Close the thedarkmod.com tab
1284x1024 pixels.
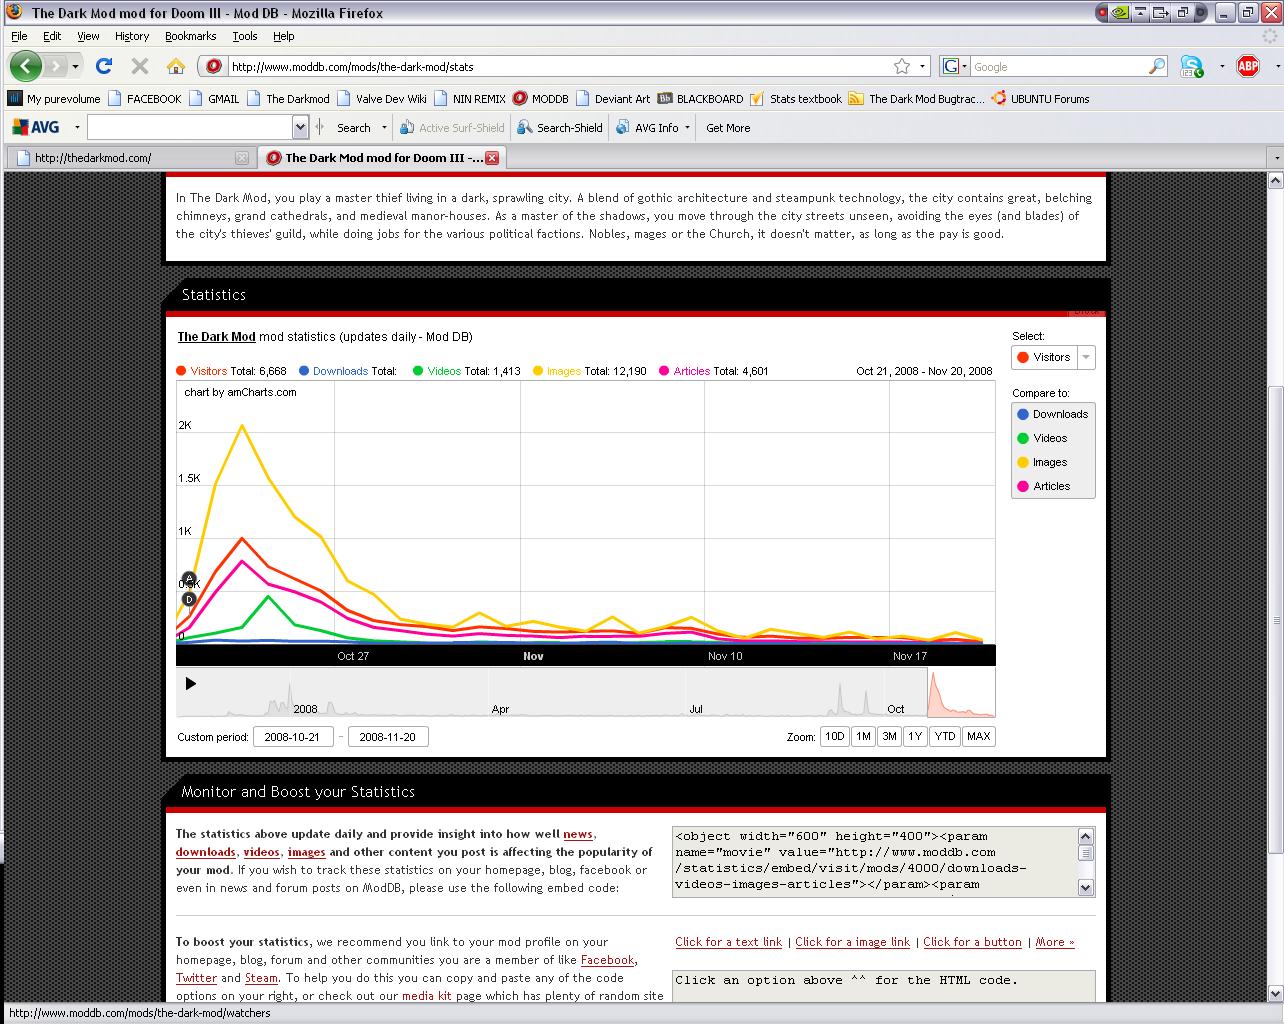241,158
